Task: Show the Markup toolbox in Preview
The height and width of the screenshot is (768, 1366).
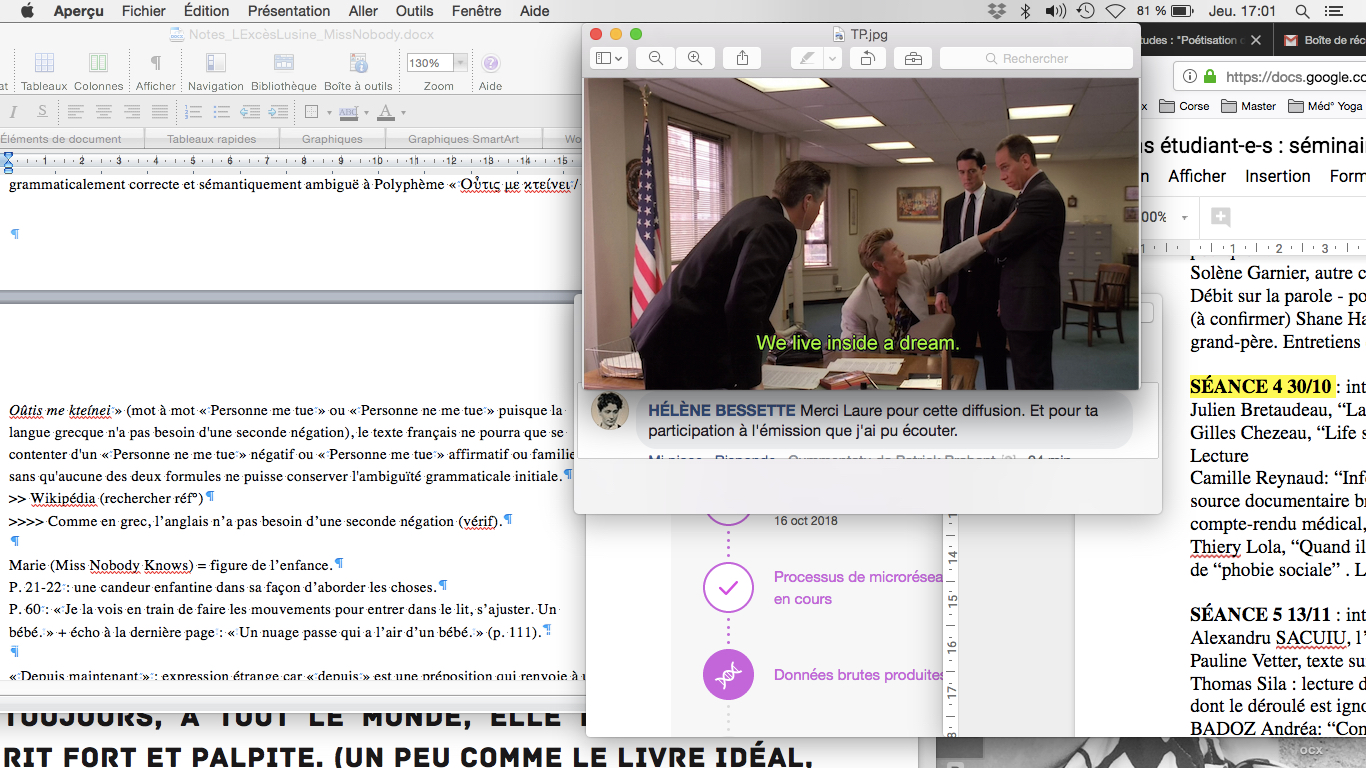Action: 913,58
